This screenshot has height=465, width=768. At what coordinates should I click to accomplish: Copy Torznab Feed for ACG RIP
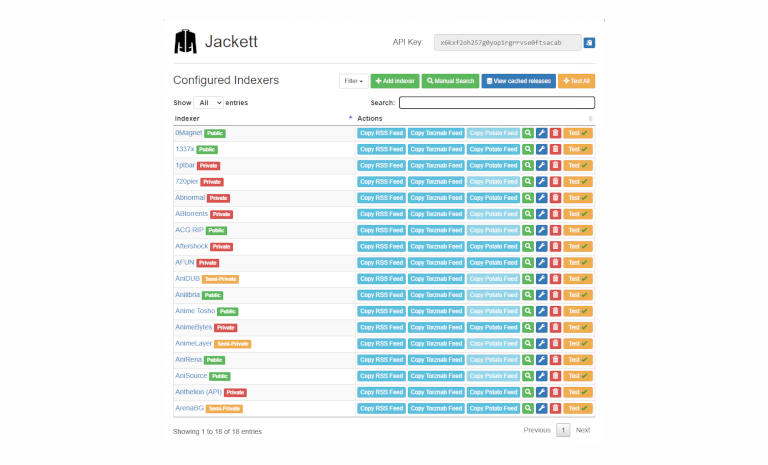click(436, 230)
